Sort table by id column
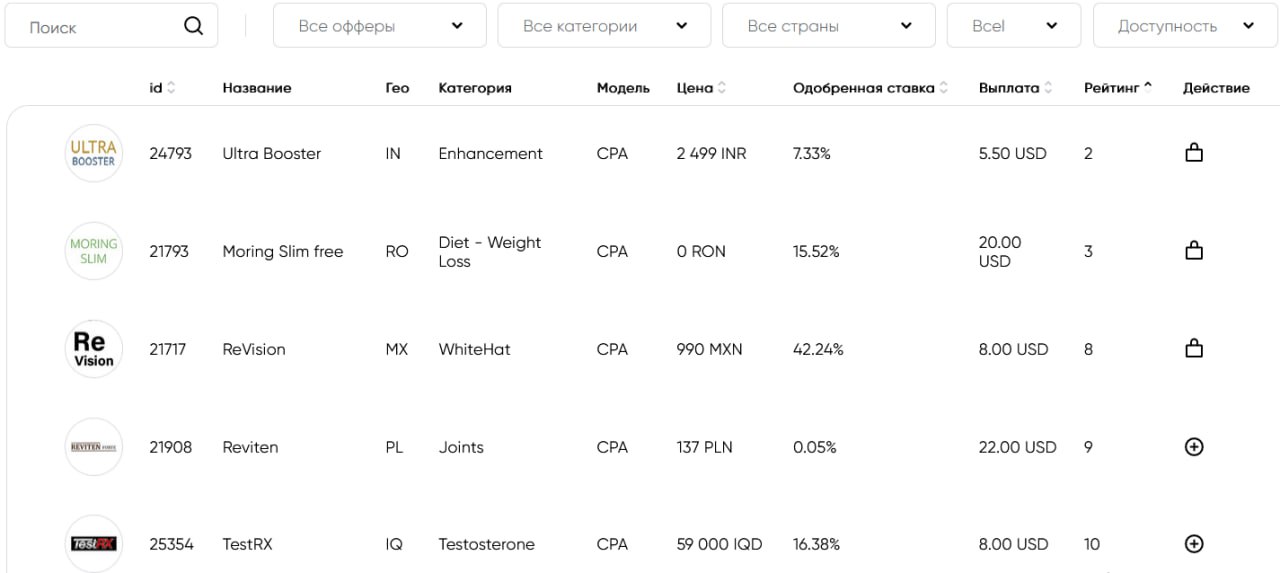Image resolution: width=1280 pixels, height=573 pixels. (x=162, y=88)
